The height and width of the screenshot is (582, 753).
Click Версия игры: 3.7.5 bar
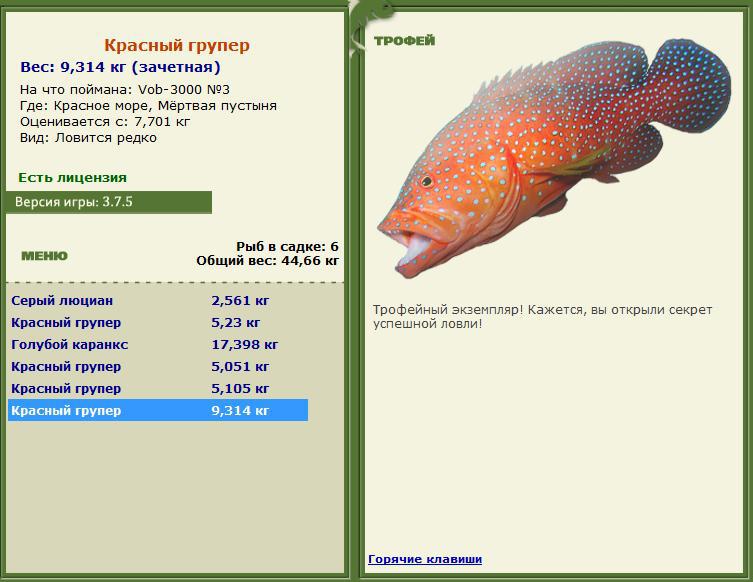(x=109, y=202)
